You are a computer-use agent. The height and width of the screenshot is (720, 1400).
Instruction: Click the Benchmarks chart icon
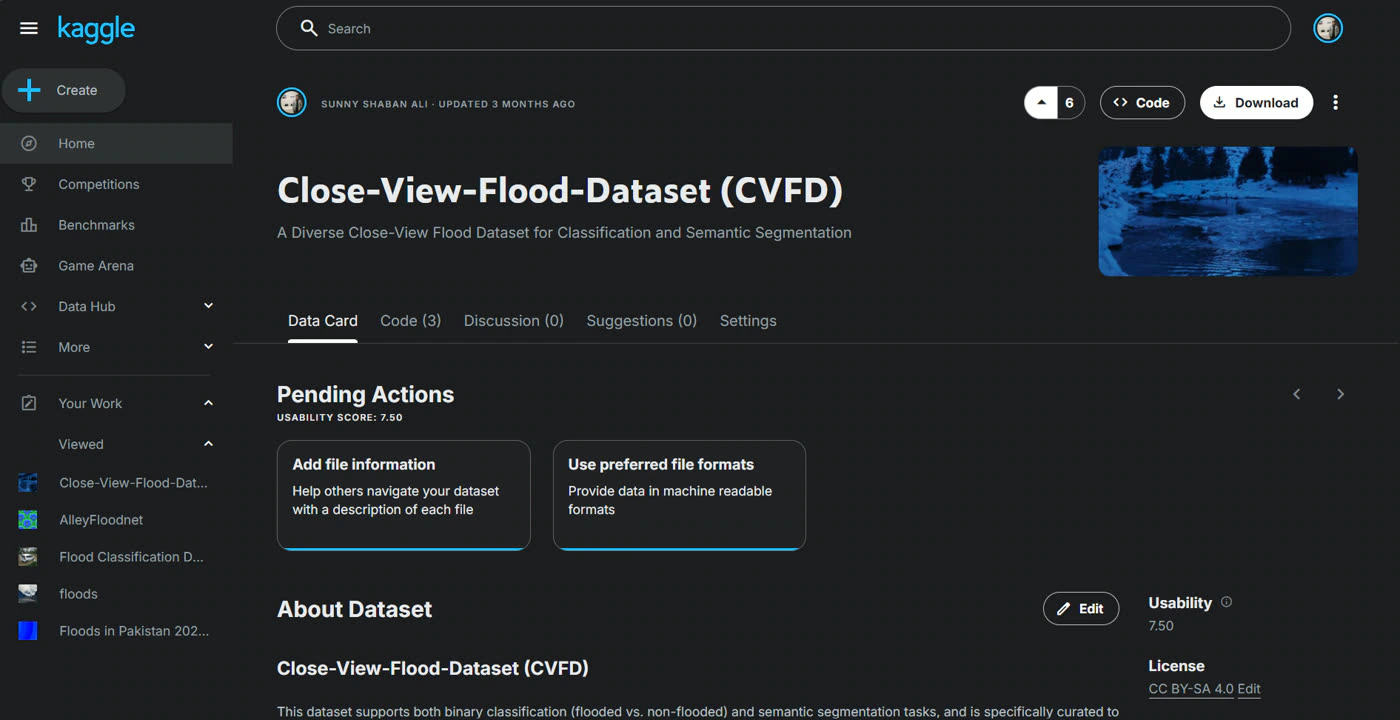29,225
